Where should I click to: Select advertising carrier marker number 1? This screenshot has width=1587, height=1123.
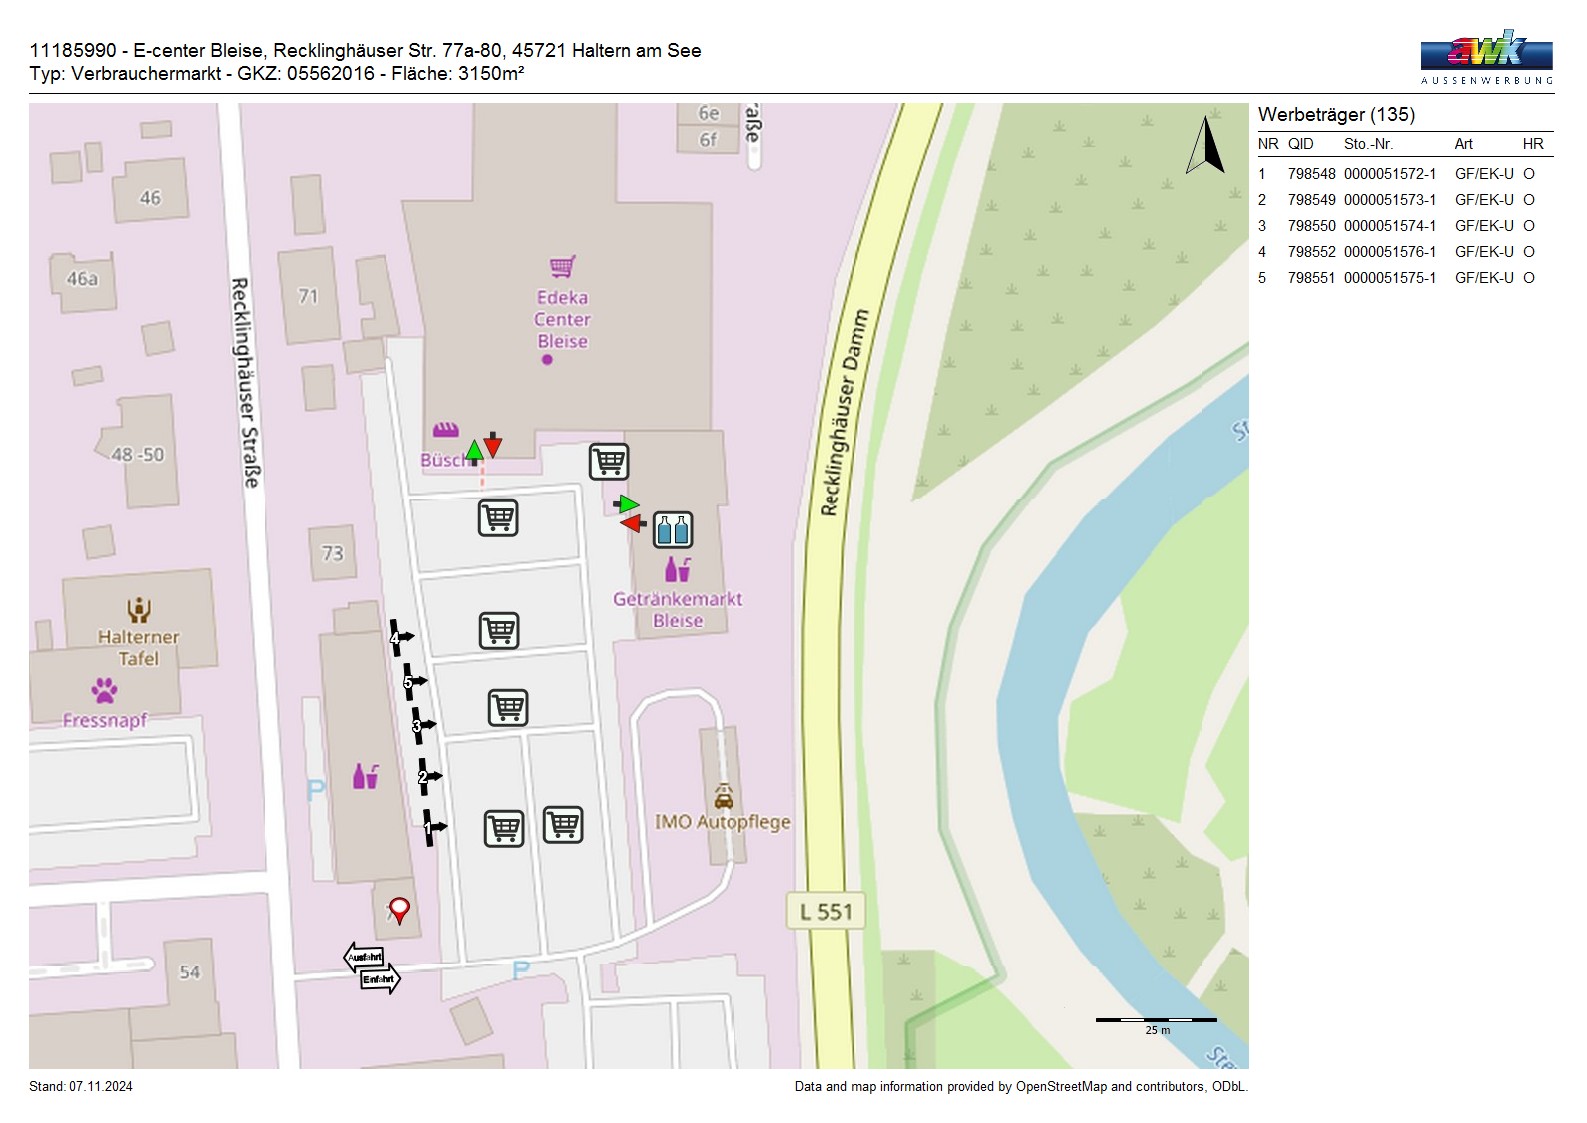tap(430, 827)
